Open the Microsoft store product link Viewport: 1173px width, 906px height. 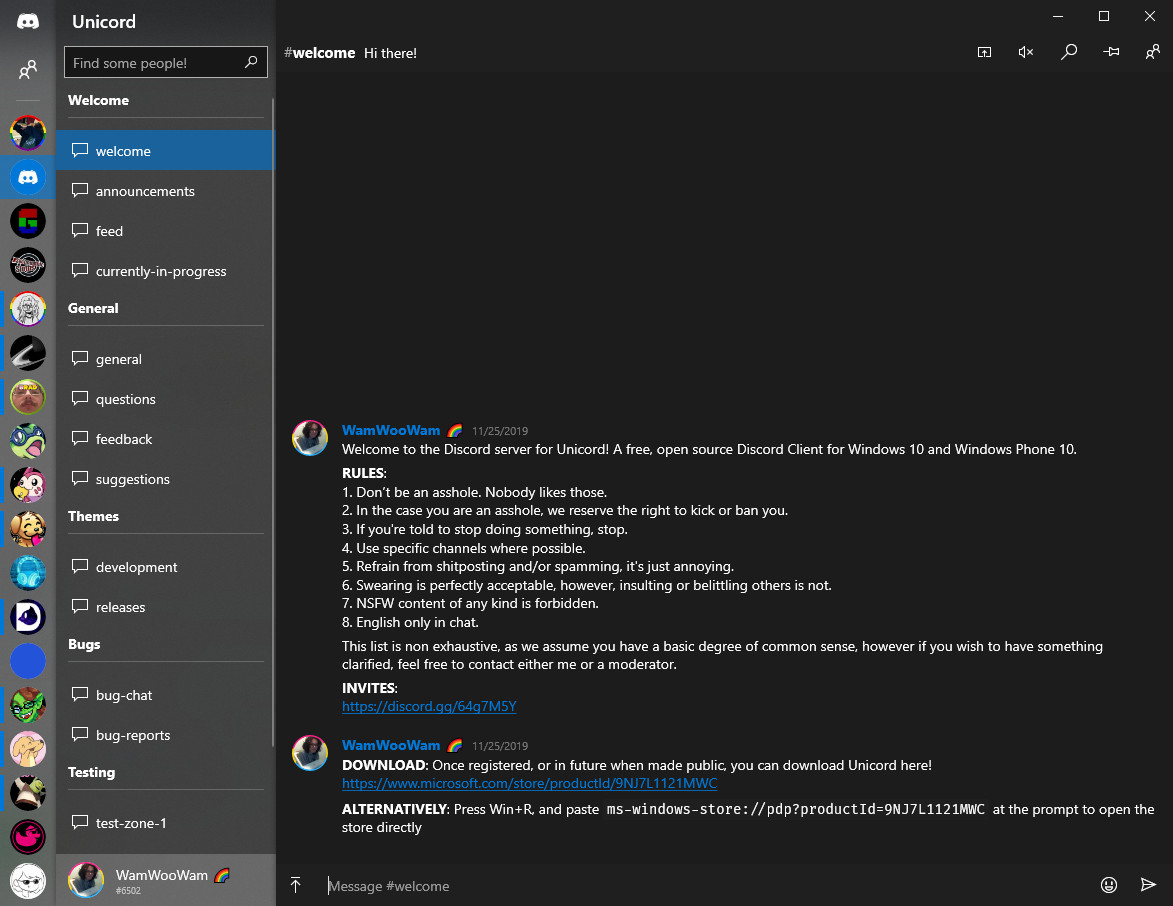[529, 783]
